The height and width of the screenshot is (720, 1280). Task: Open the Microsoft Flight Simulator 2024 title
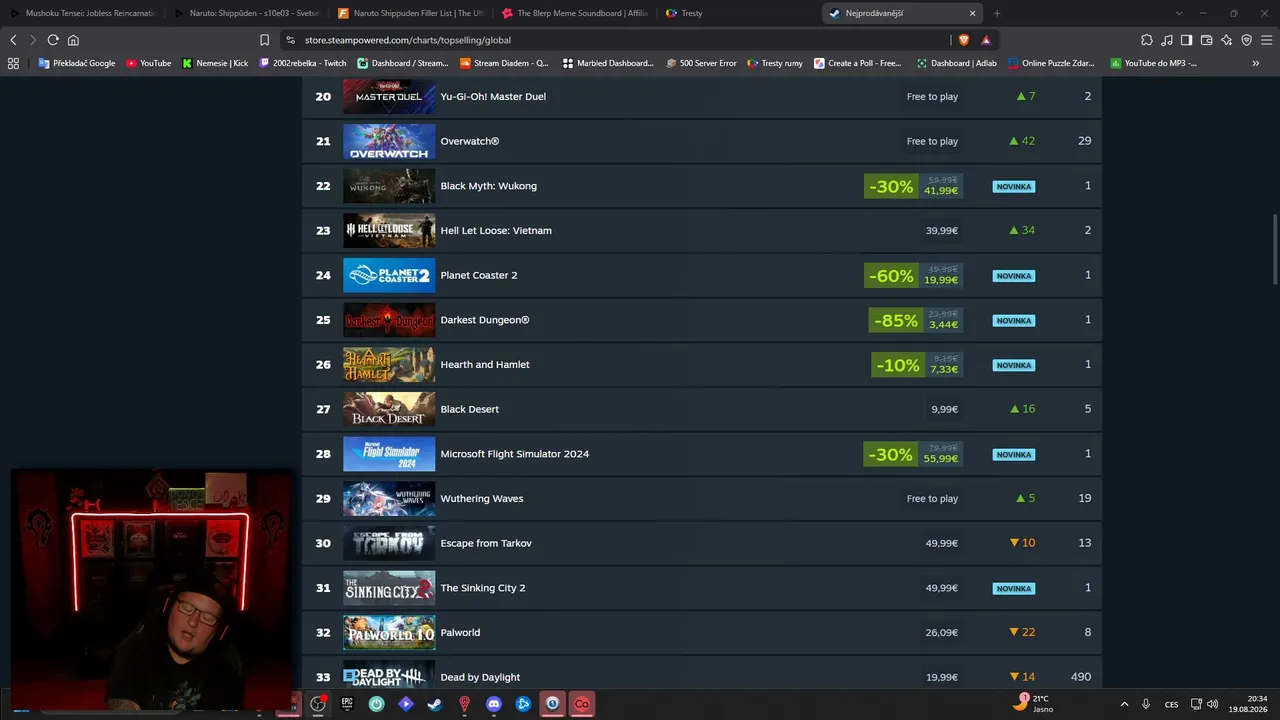(515, 454)
